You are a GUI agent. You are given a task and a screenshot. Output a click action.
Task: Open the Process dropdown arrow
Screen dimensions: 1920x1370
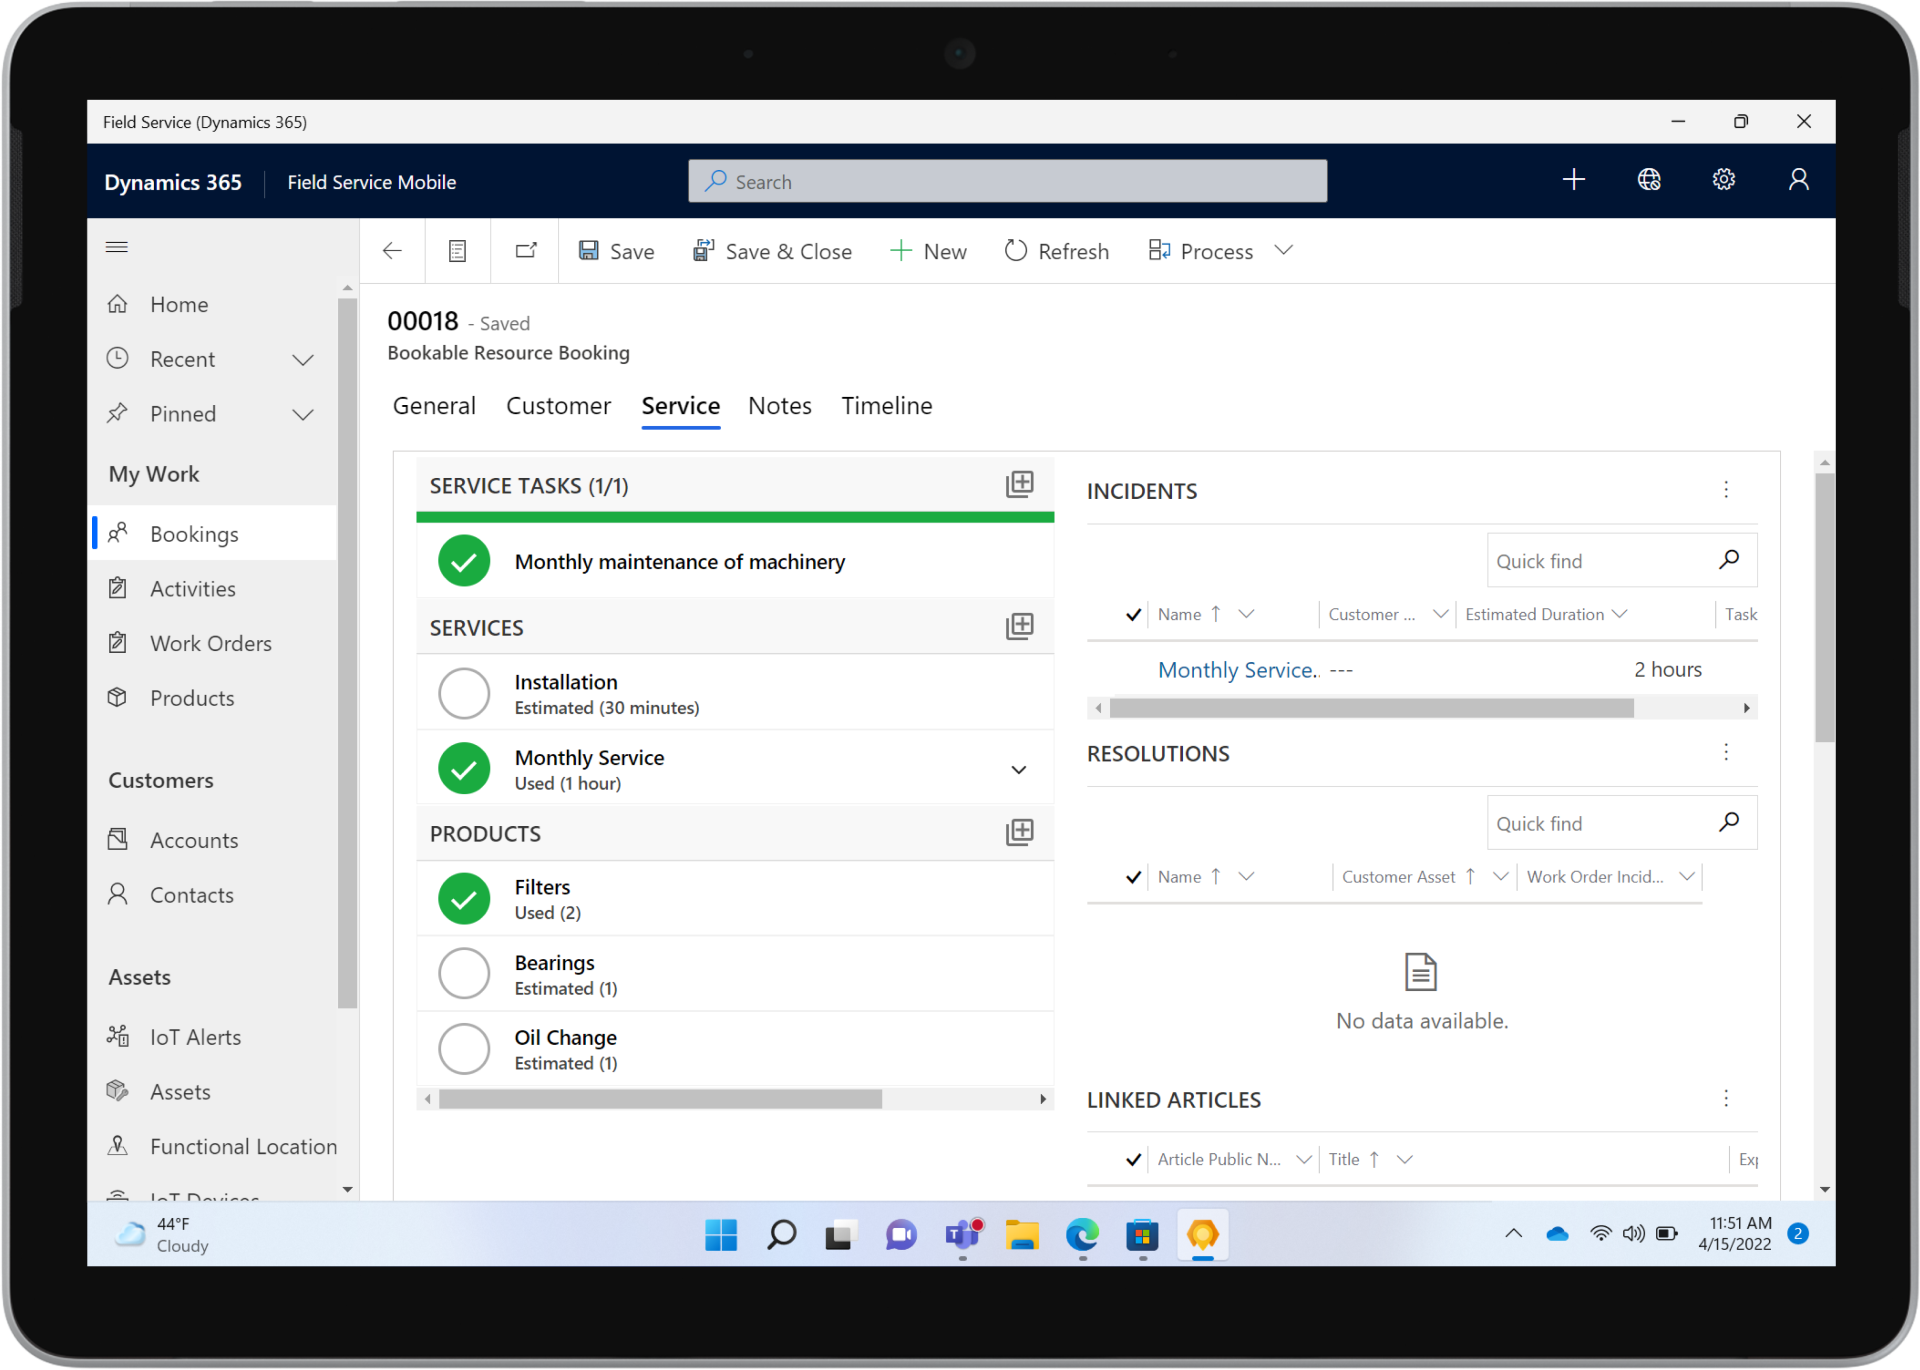coord(1284,250)
